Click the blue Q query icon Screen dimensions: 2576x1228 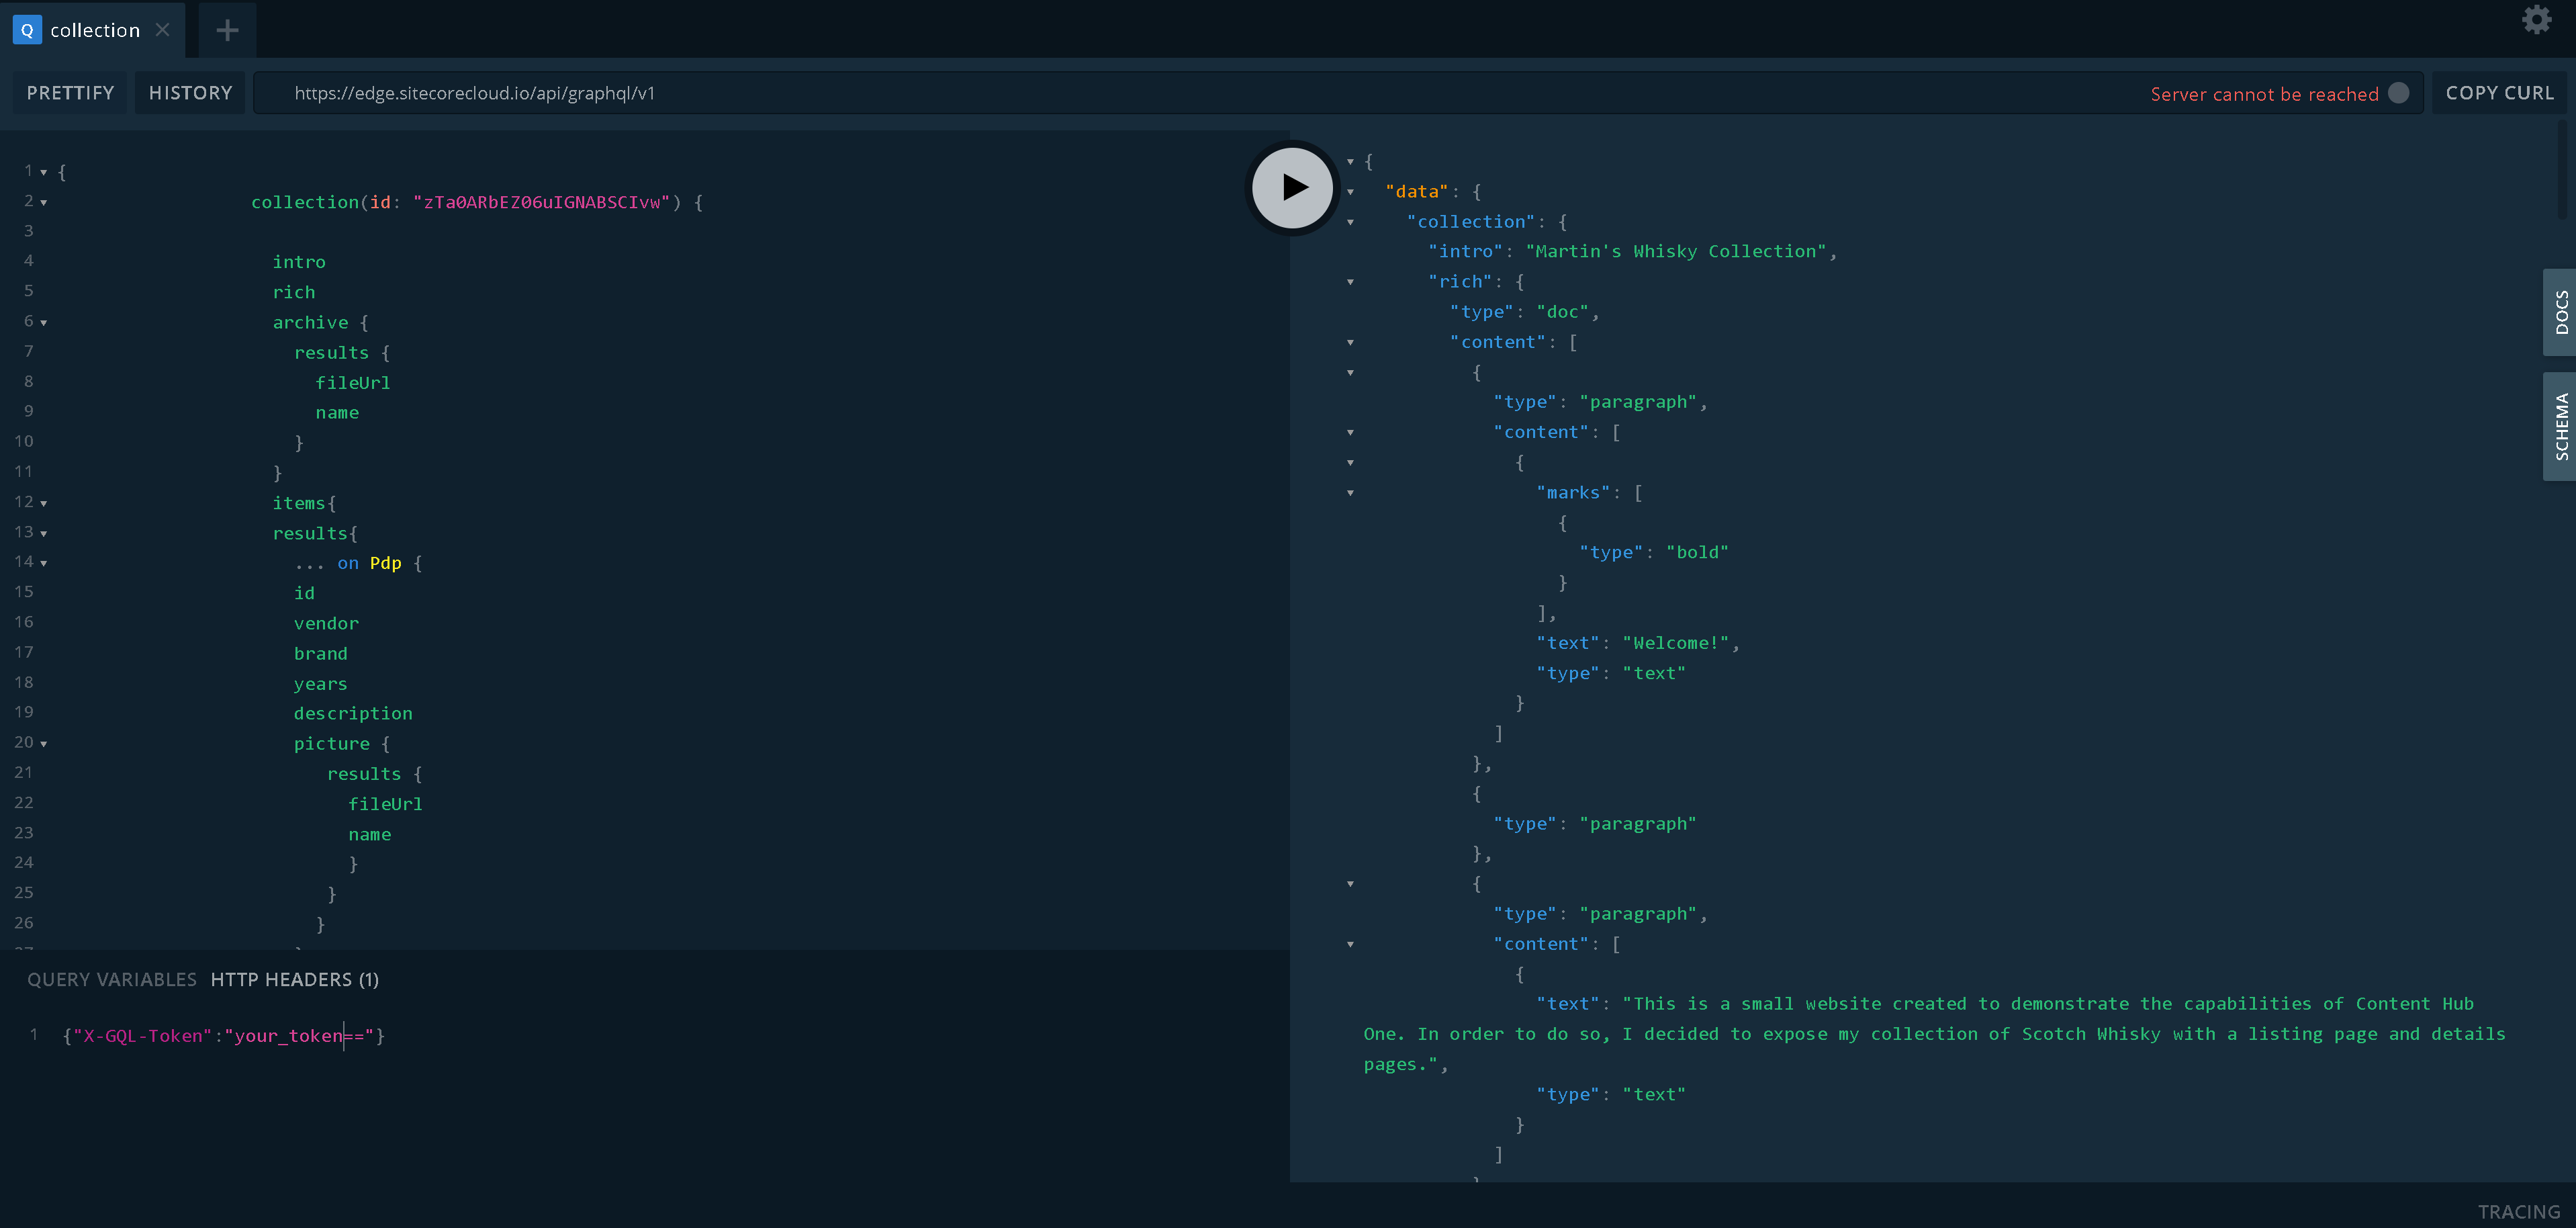(27, 30)
